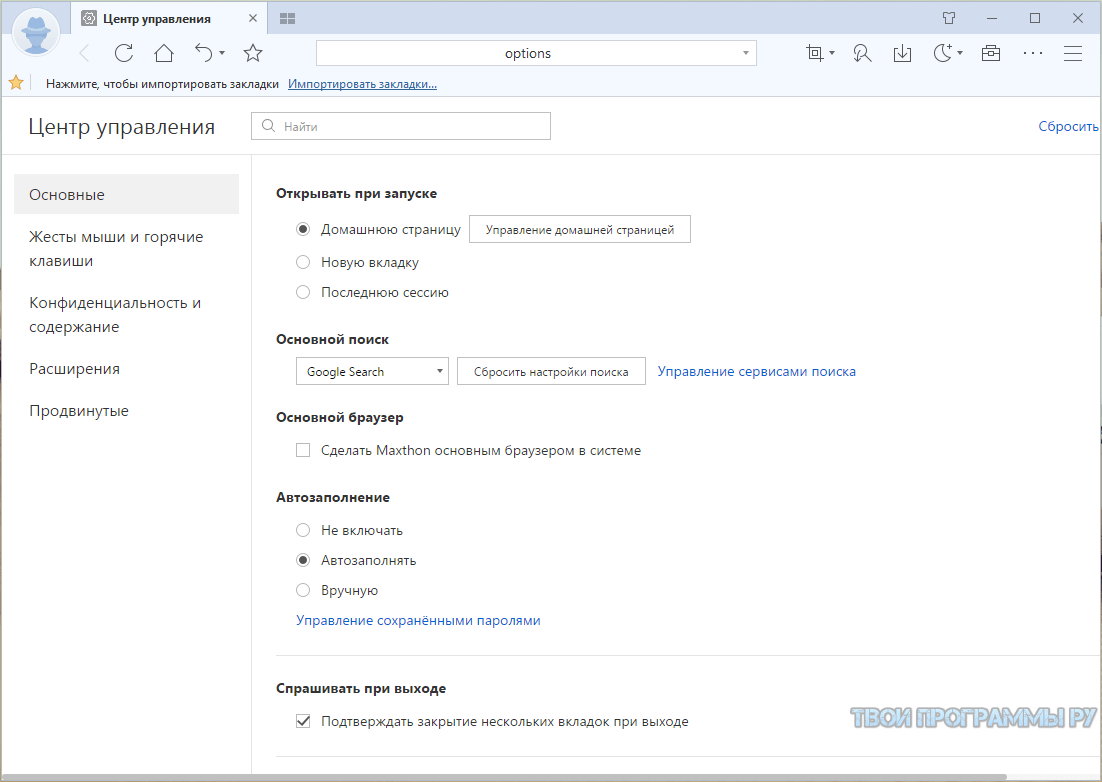
Task: Enable Maxthon as default browser checkbox
Action: [x=303, y=450]
